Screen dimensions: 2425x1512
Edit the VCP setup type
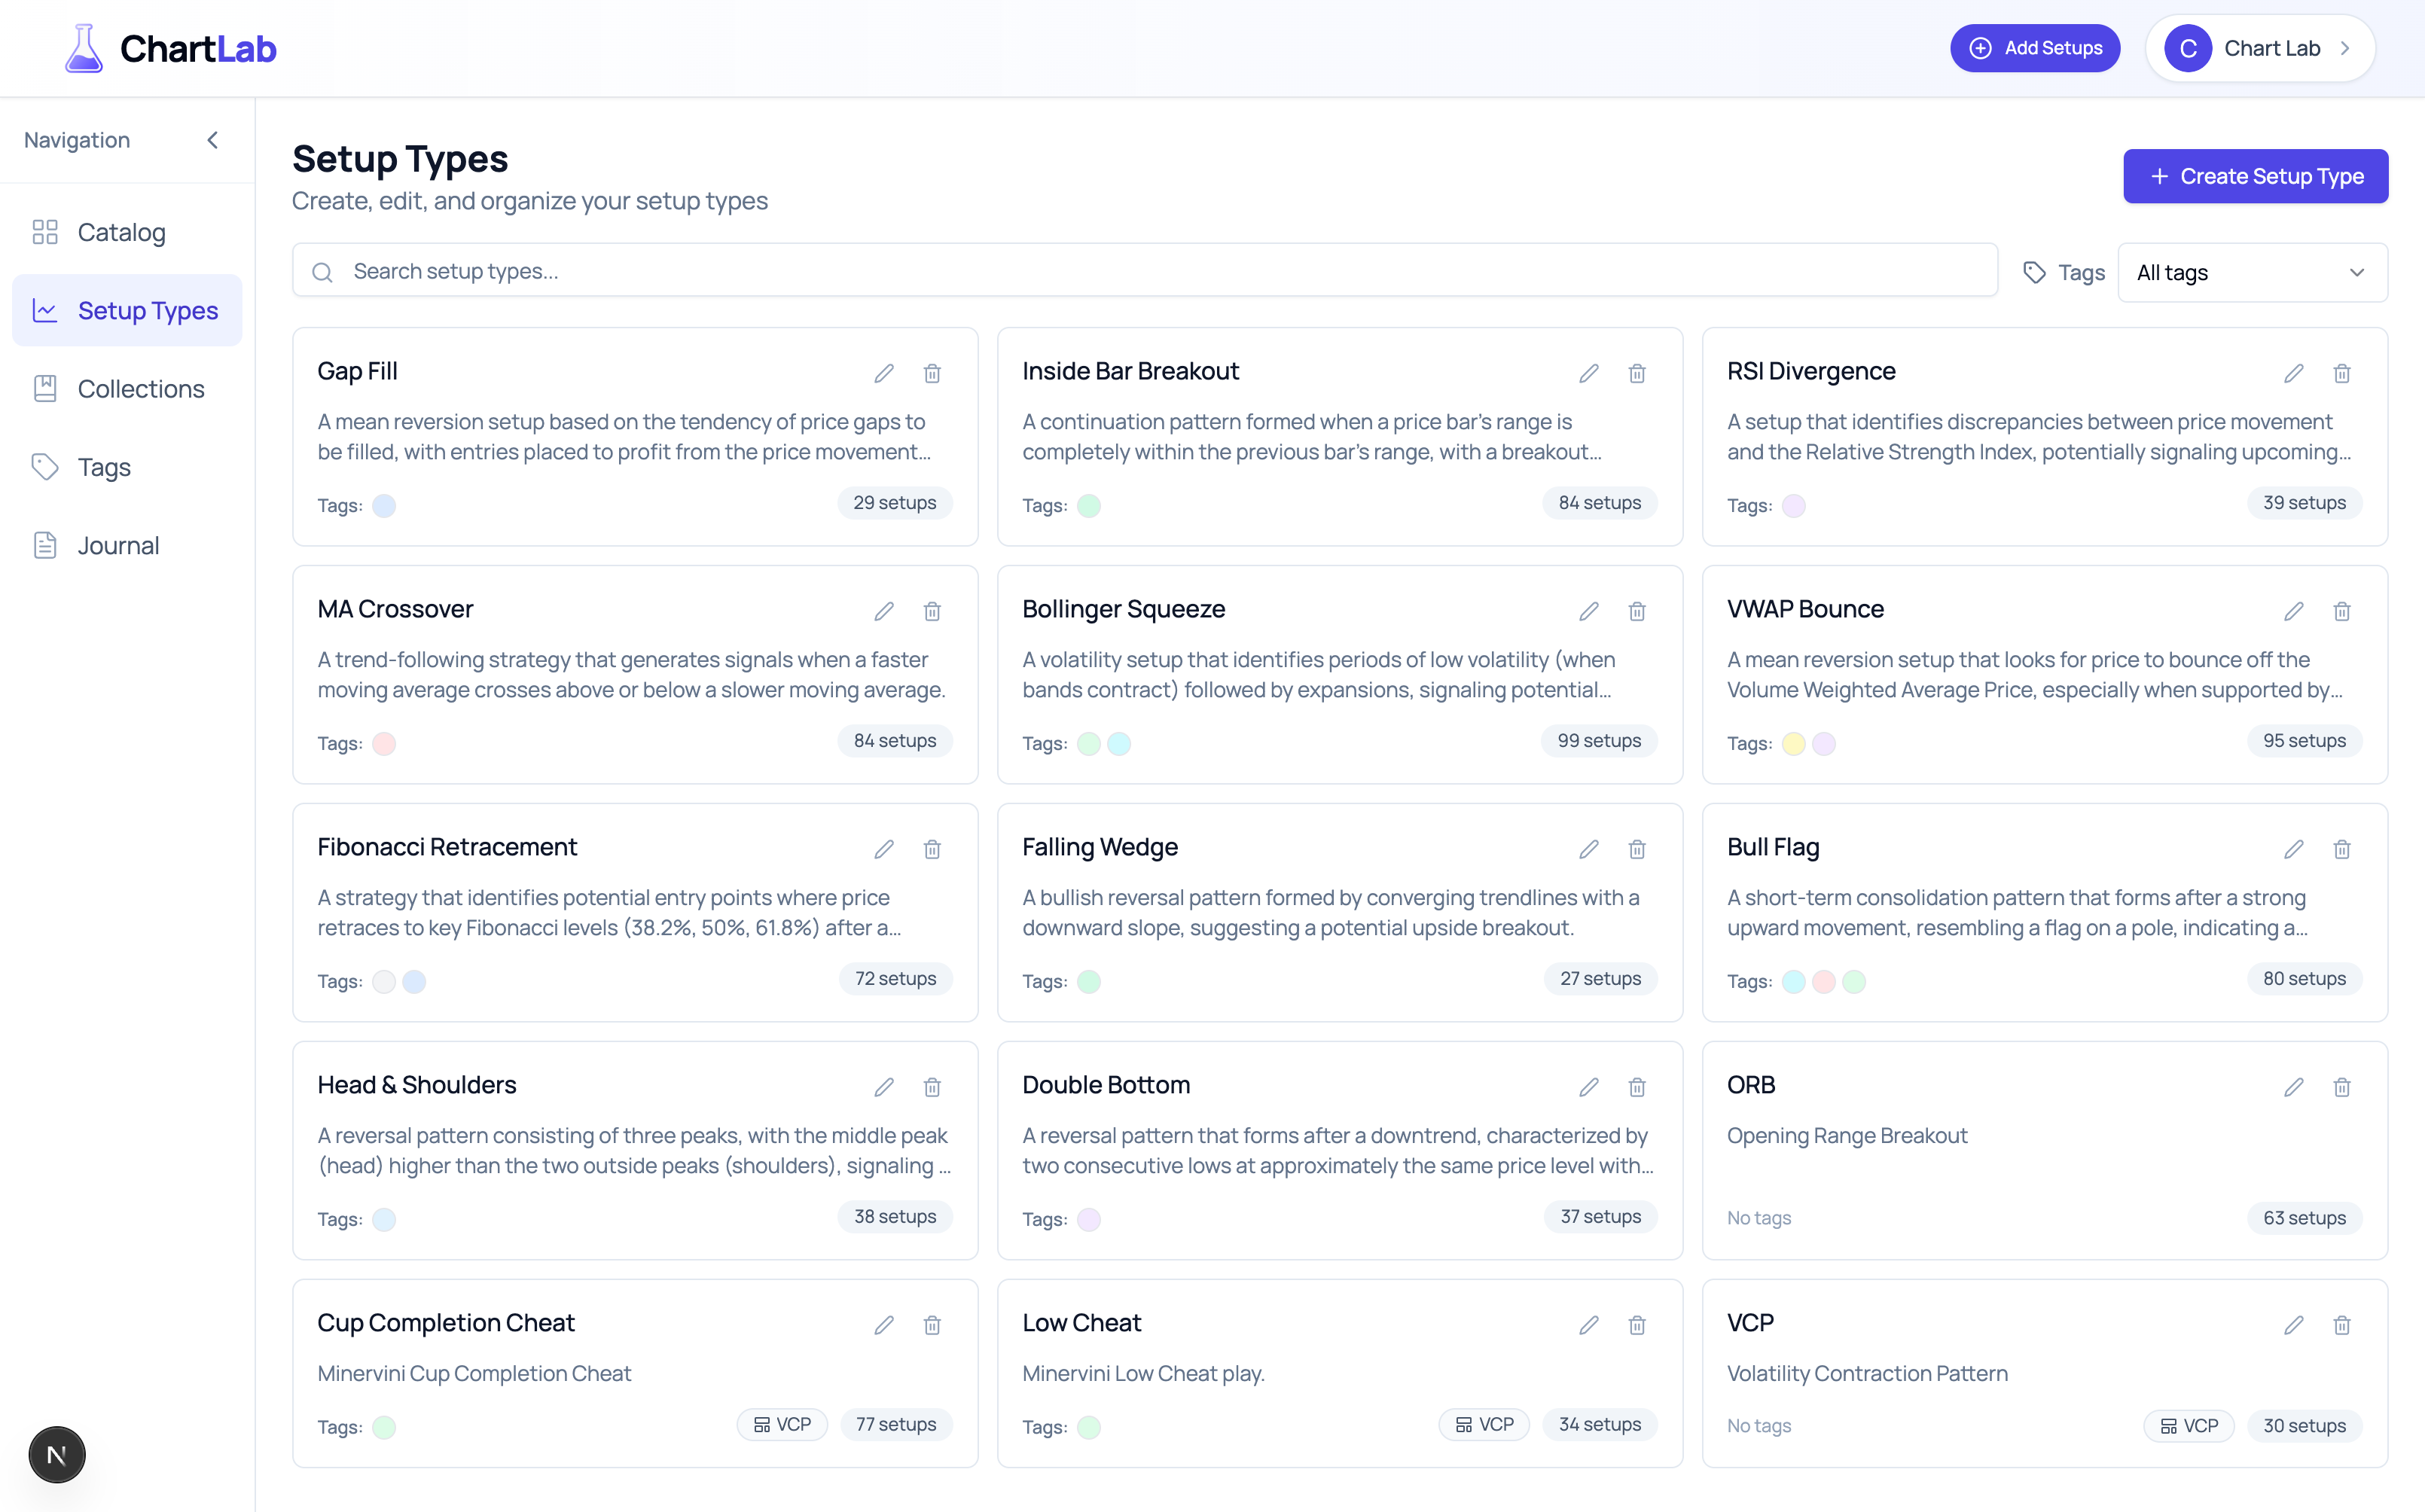tap(2295, 1324)
